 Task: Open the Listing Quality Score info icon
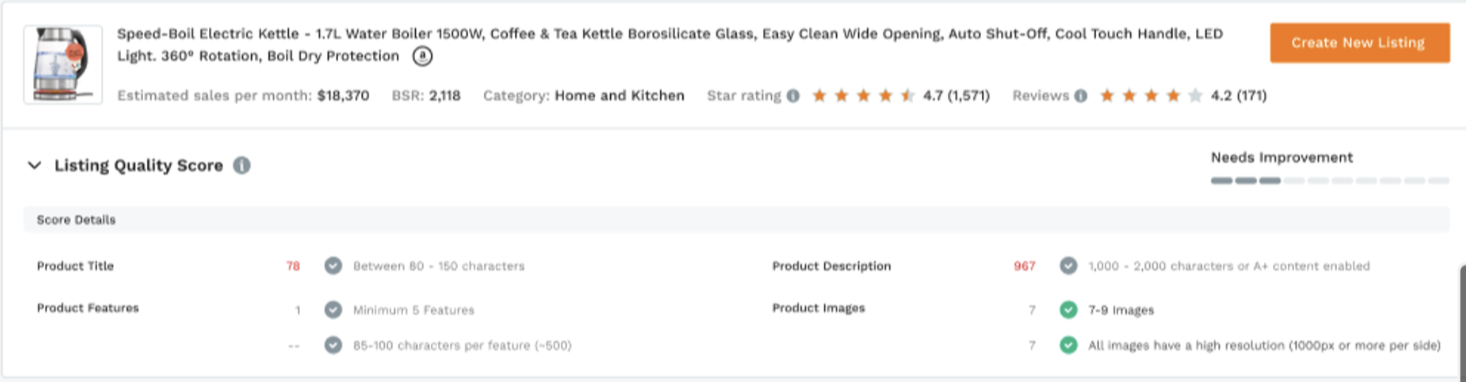(x=242, y=165)
